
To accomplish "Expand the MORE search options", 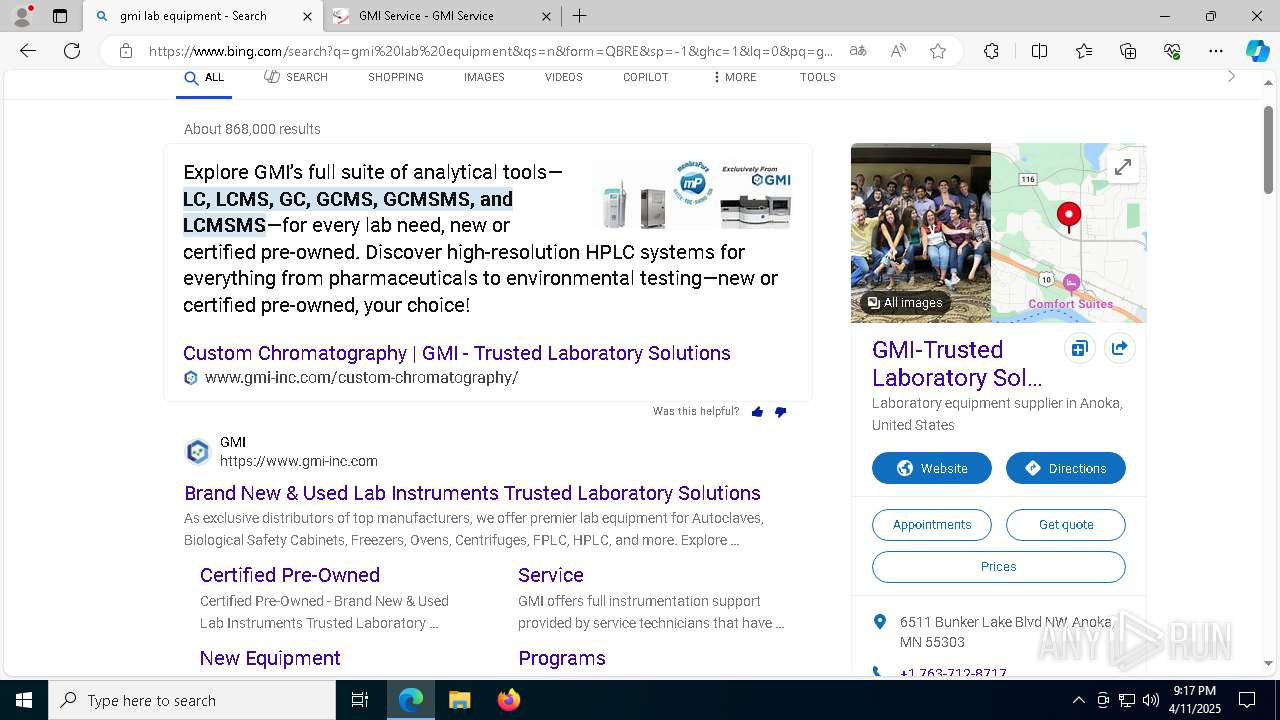I will pos(735,77).
